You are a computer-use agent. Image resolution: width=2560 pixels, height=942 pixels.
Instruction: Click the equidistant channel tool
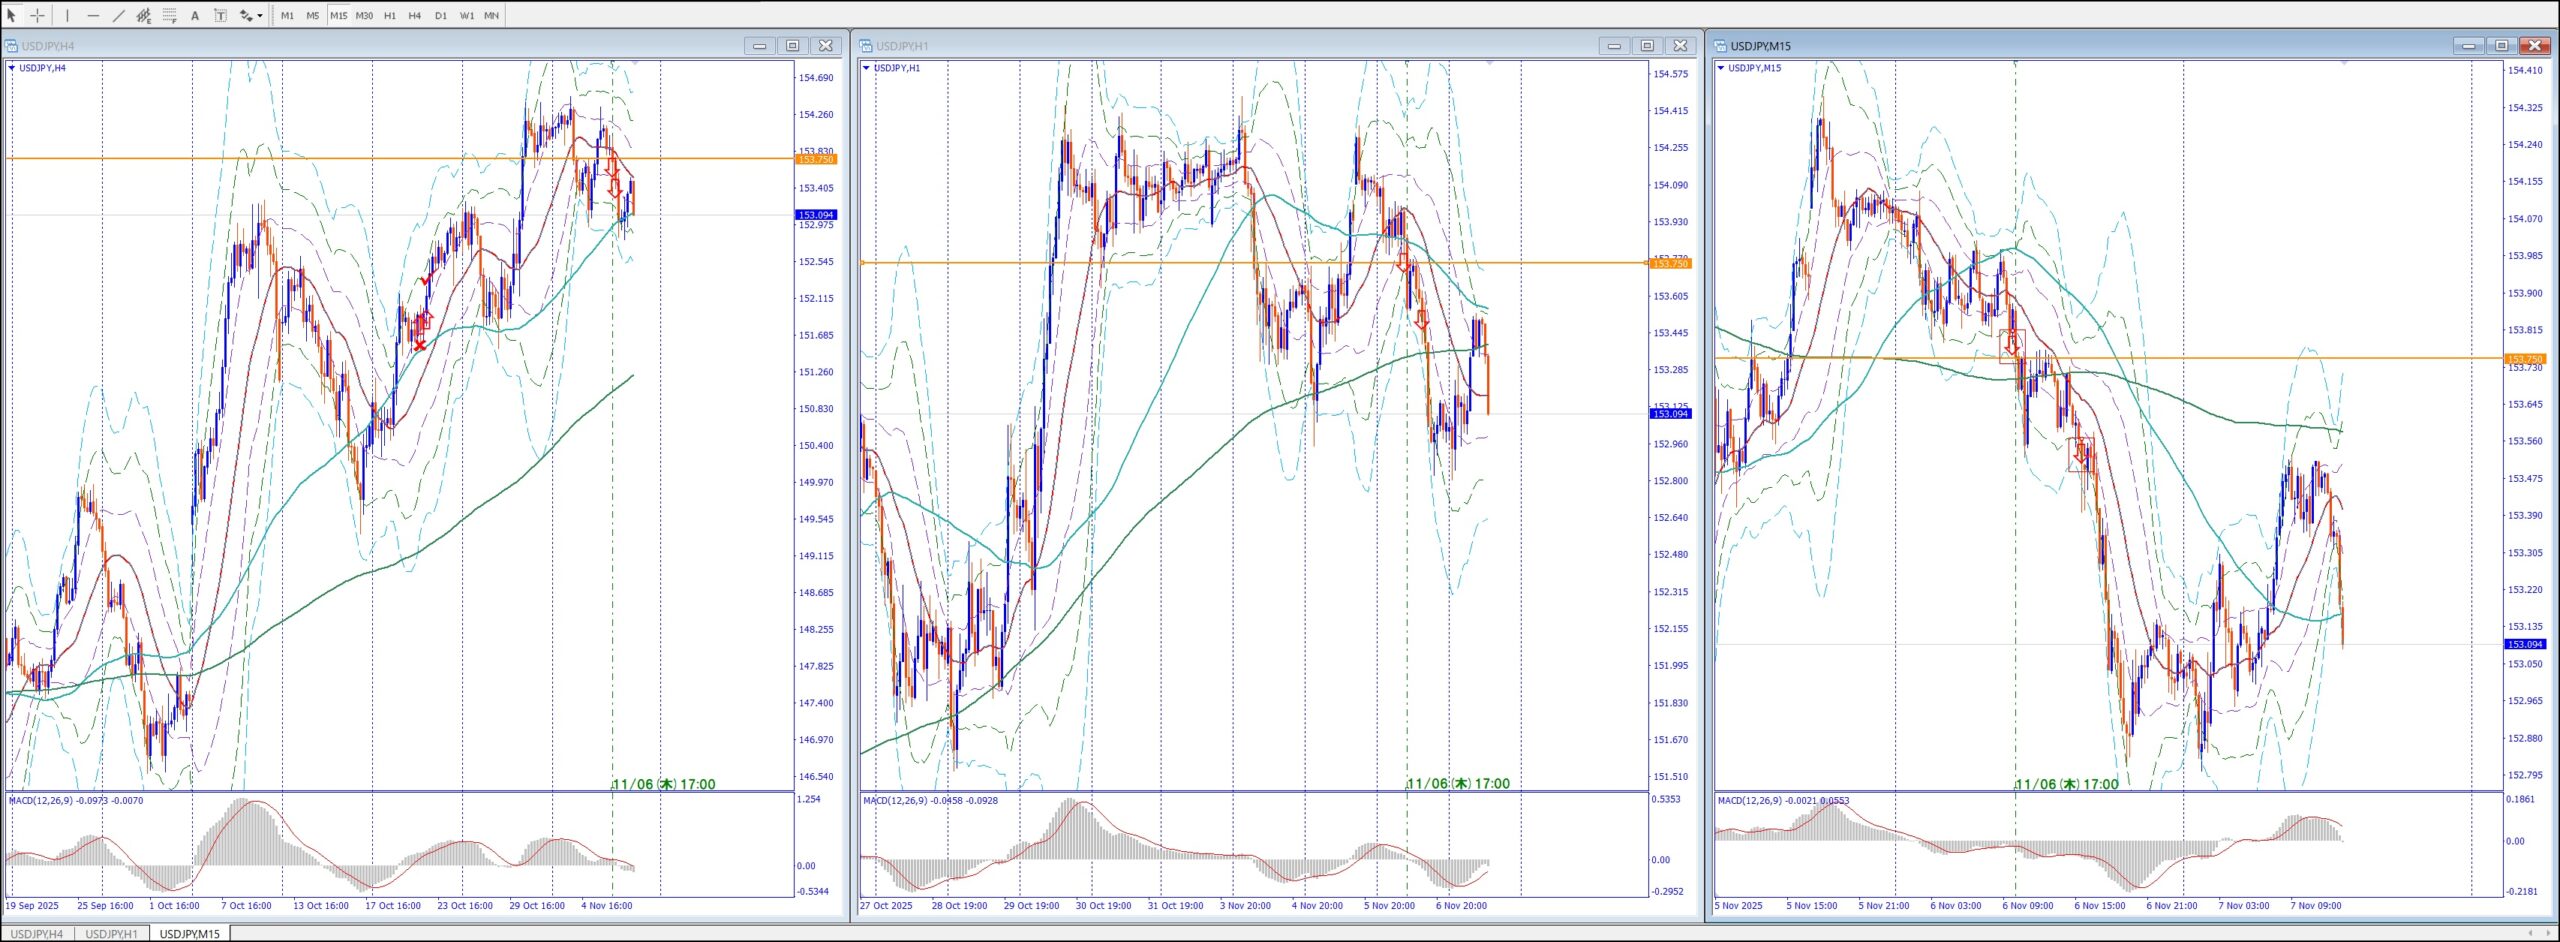tap(144, 15)
